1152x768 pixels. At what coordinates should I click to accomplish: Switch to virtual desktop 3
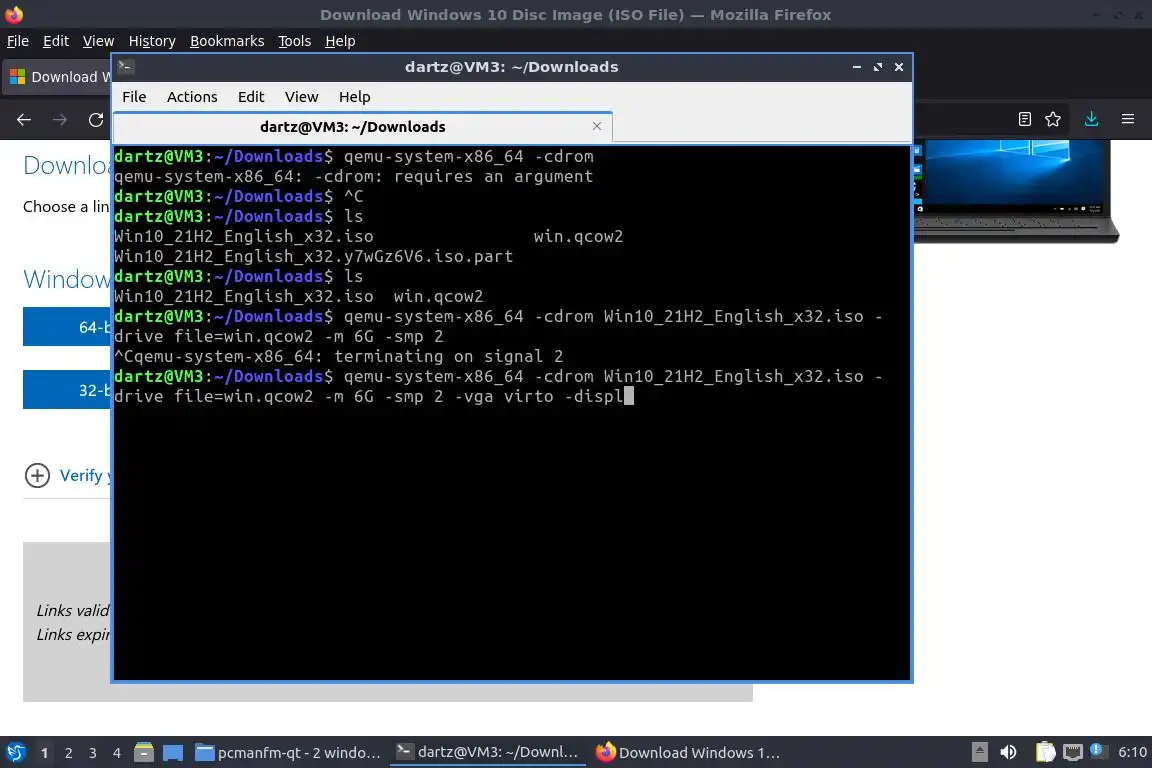[93, 753]
